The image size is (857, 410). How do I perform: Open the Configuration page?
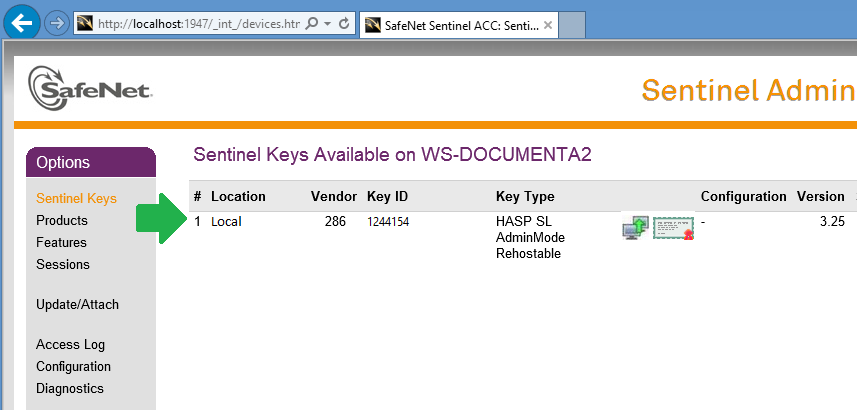pyautogui.click(x=73, y=366)
